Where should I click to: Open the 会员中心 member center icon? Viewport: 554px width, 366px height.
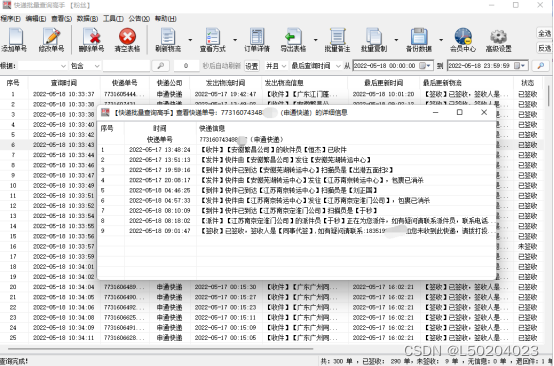tap(463, 36)
